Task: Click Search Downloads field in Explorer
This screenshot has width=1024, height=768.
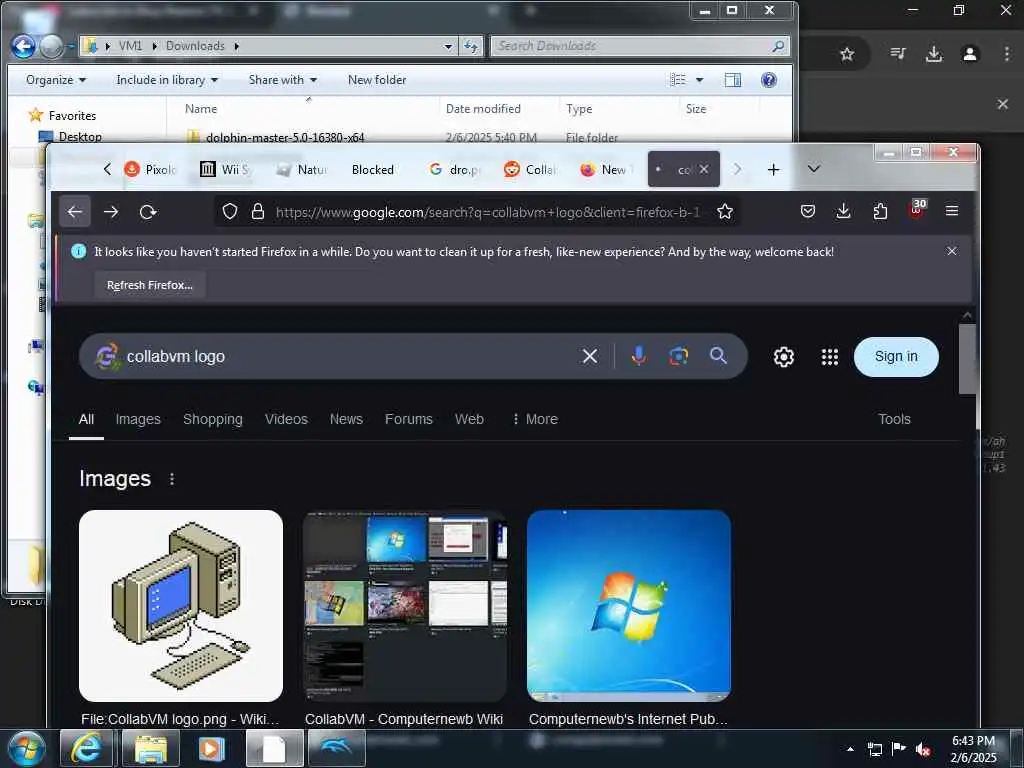Action: tap(640, 46)
